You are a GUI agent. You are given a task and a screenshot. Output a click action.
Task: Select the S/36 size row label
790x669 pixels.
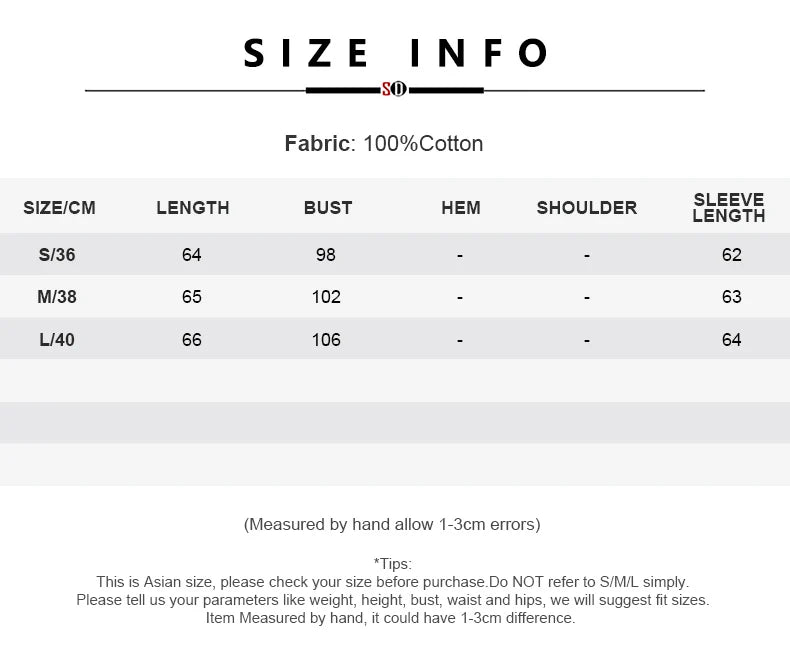click(57, 254)
